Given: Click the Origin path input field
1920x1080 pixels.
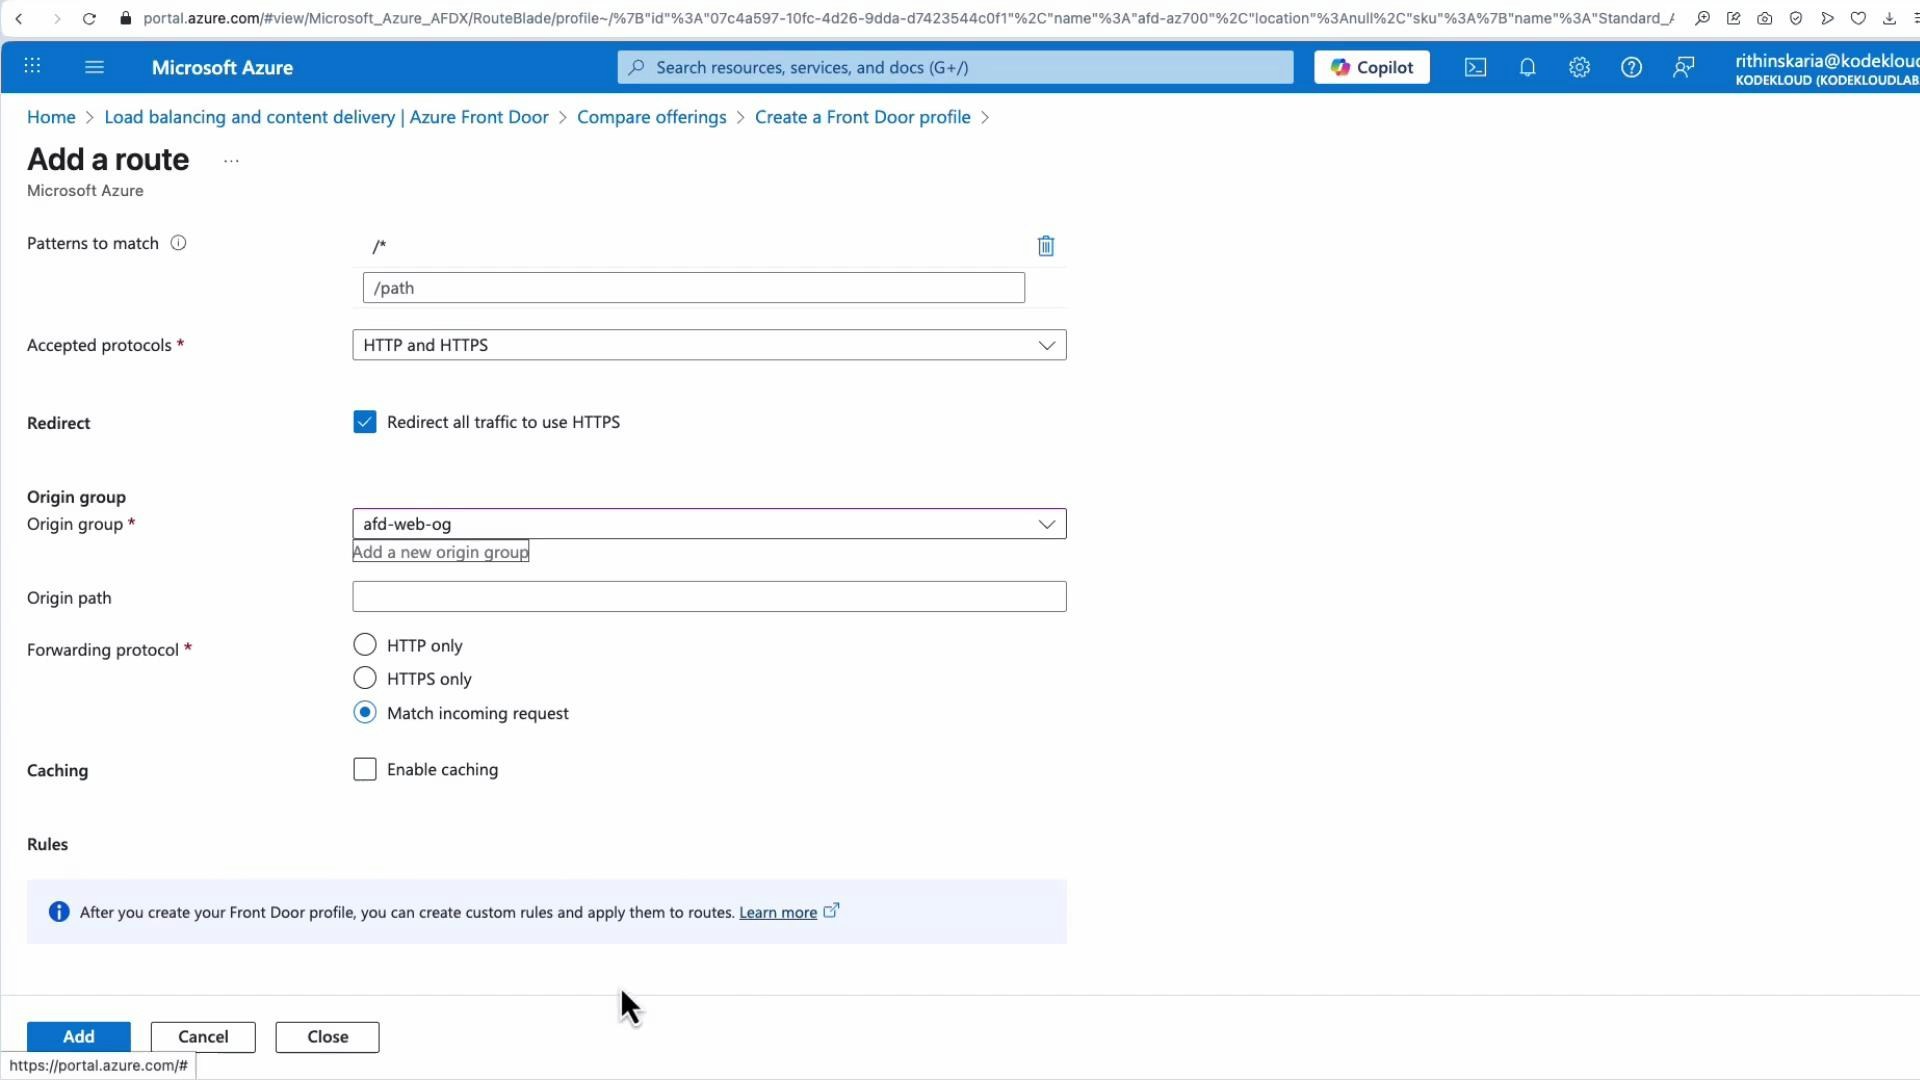Looking at the screenshot, I should pos(709,596).
